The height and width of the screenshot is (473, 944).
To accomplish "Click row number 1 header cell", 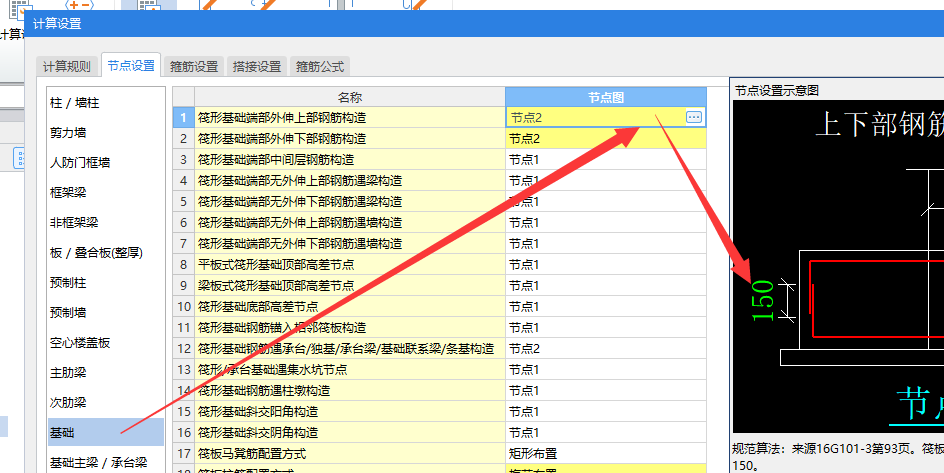I will click(x=184, y=117).
